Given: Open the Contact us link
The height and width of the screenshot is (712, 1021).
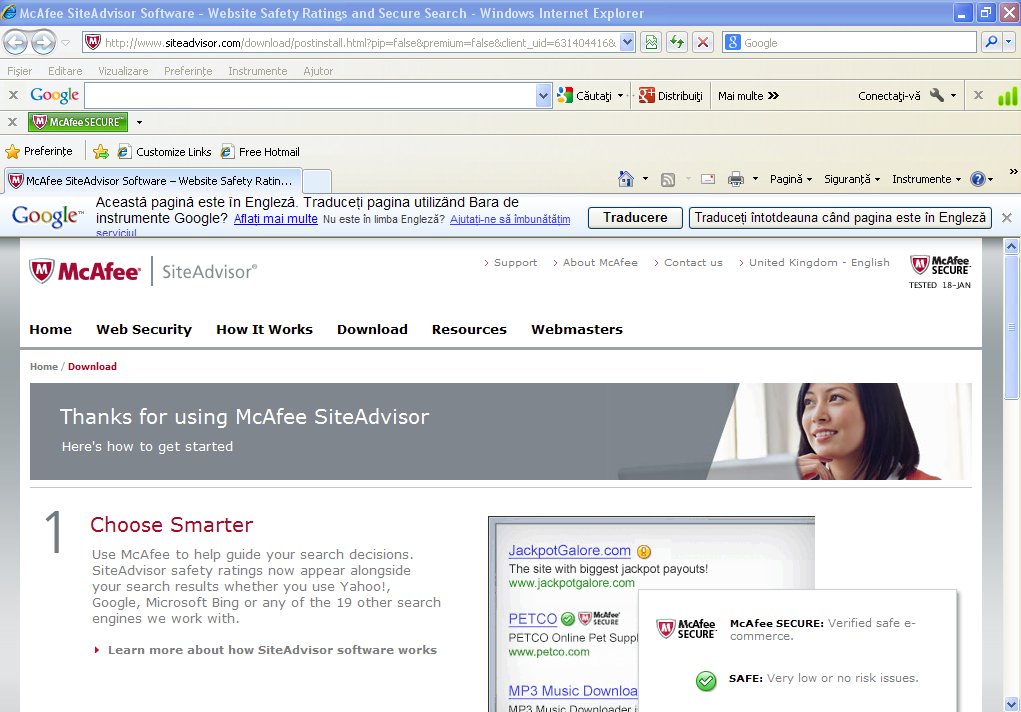Looking at the screenshot, I should pos(693,263).
